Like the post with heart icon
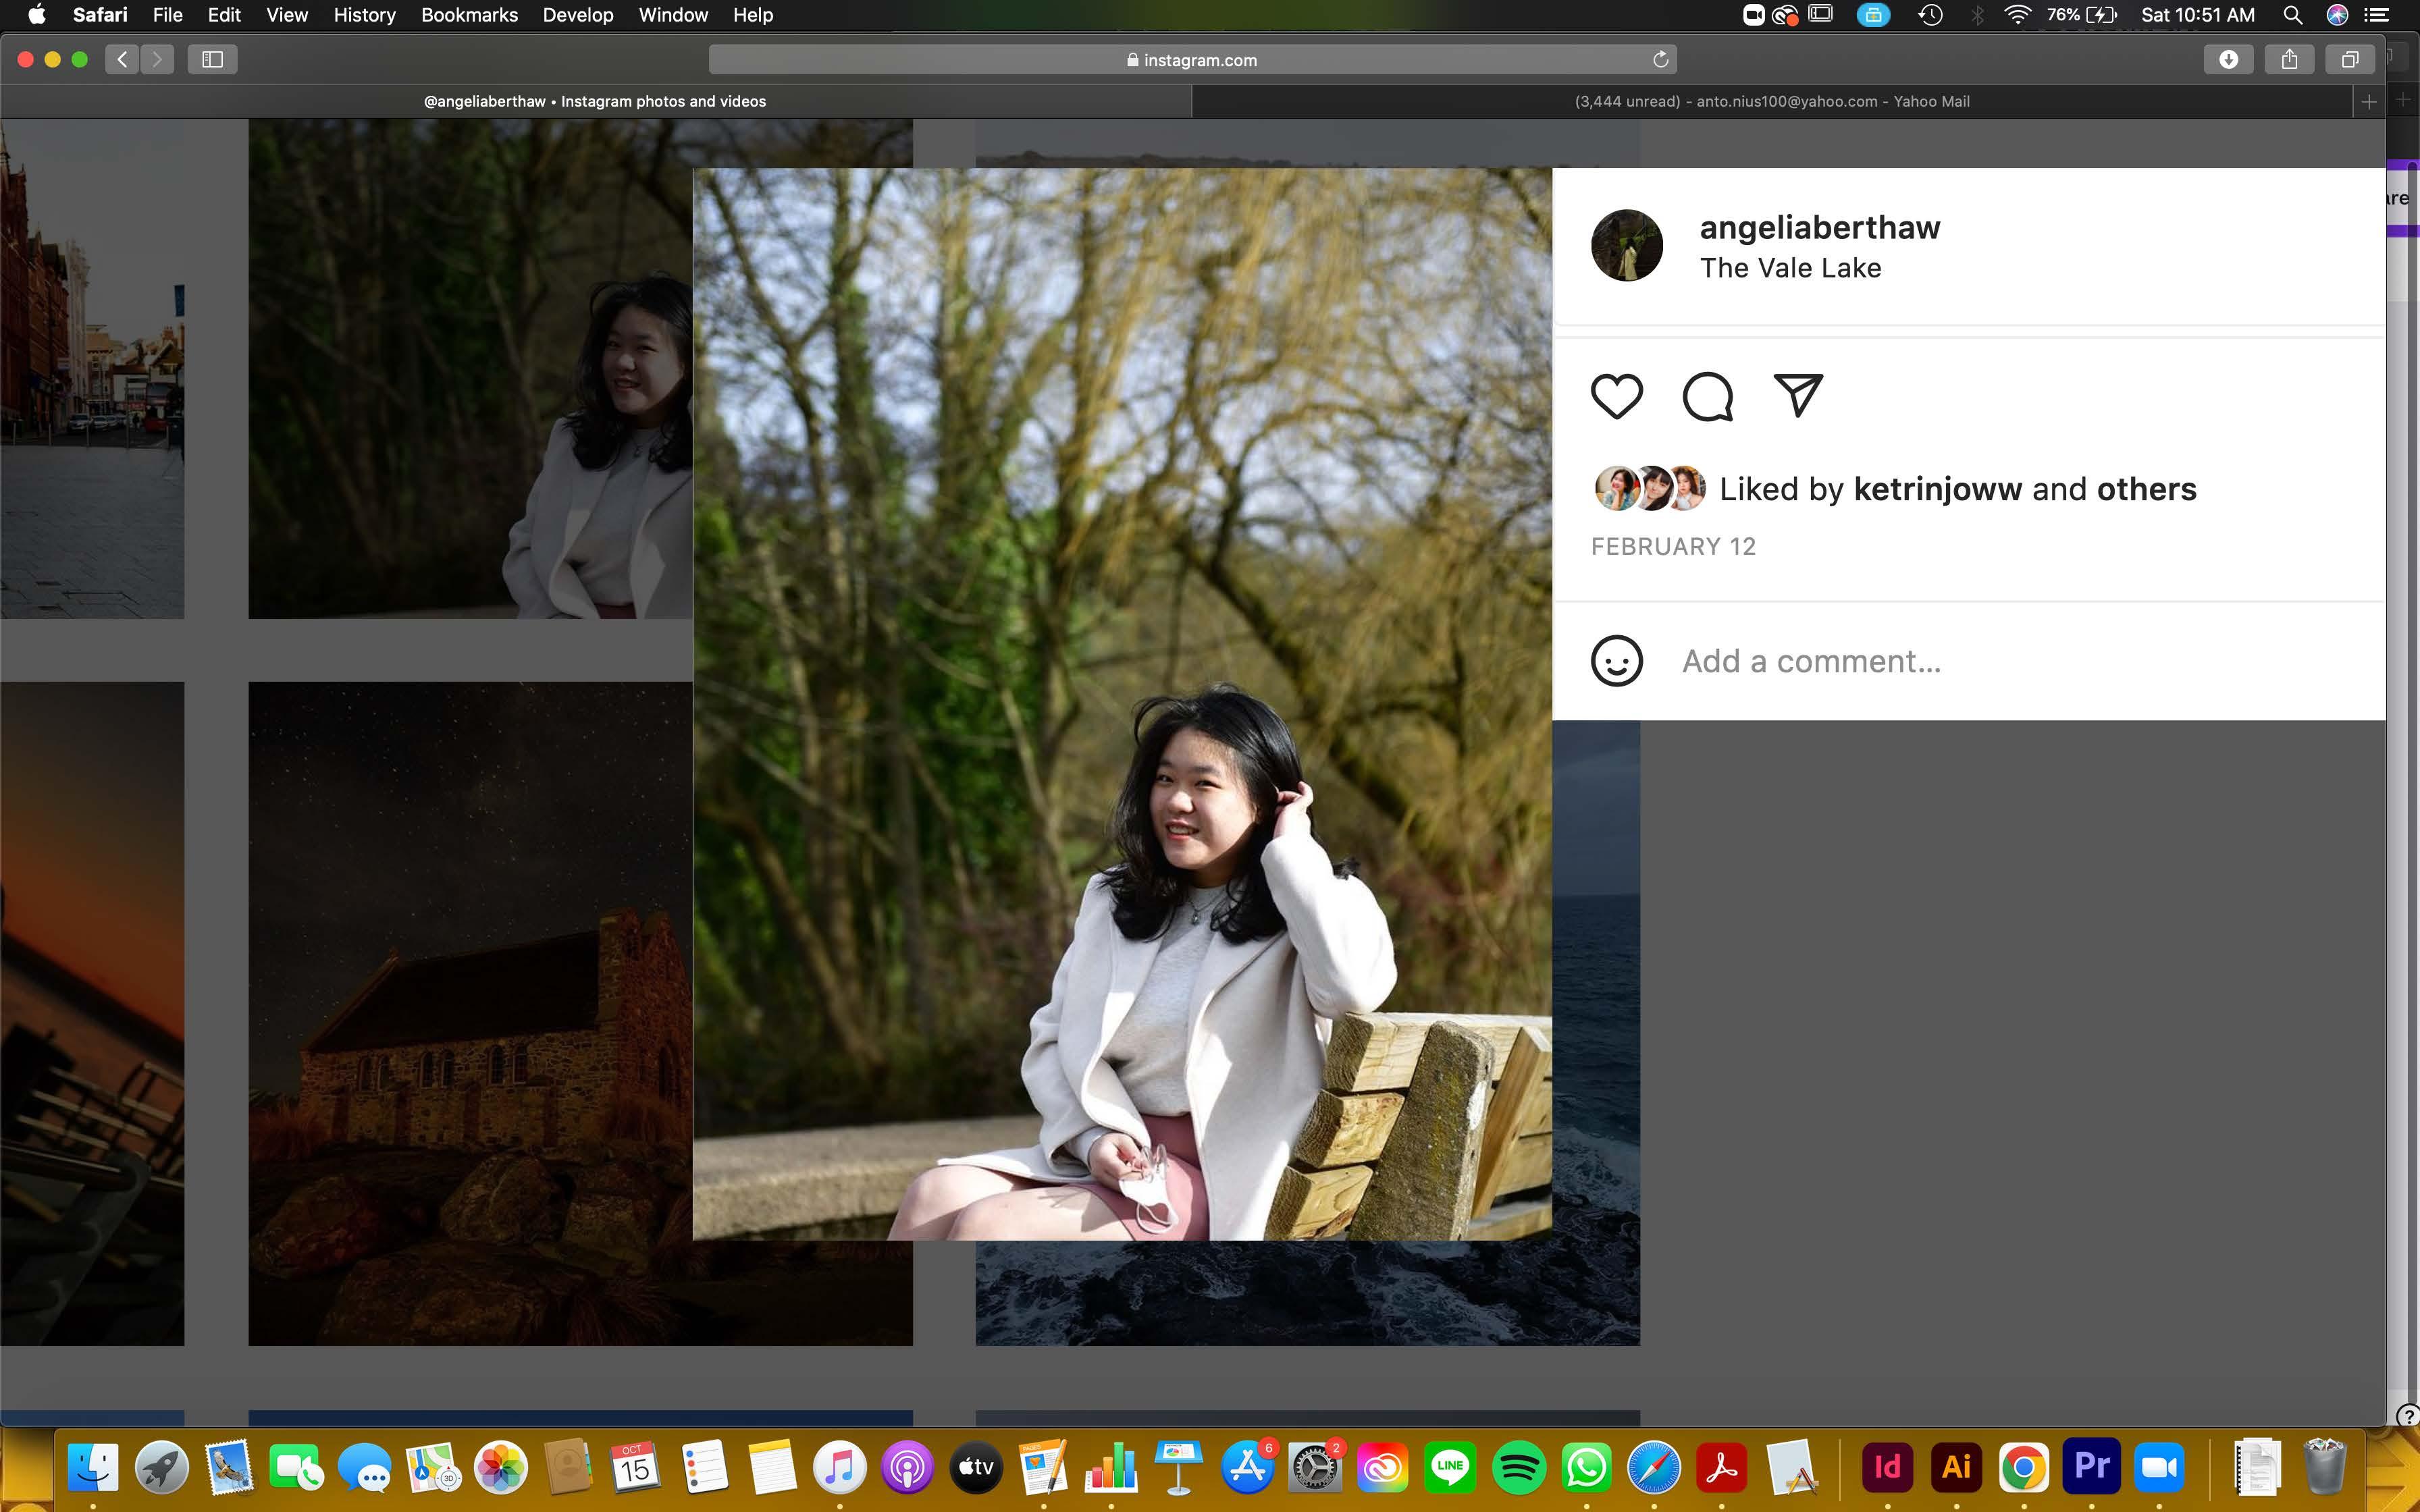This screenshot has width=2420, height=1512. pyautogui.click(x=1616, y=396)
